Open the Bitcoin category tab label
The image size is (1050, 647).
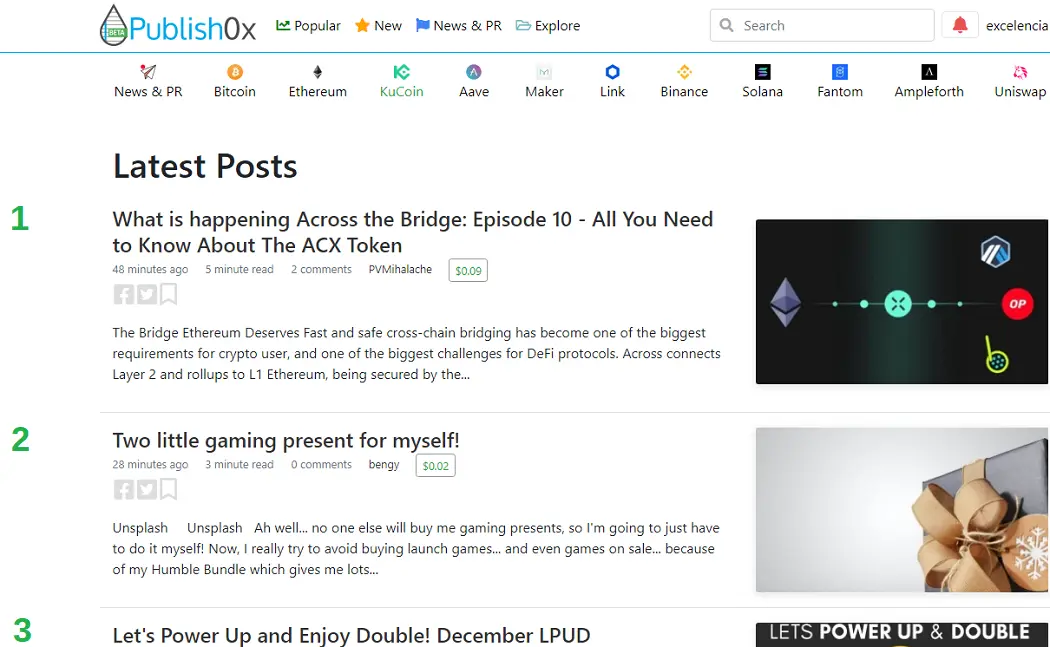[x=235, y=92]
